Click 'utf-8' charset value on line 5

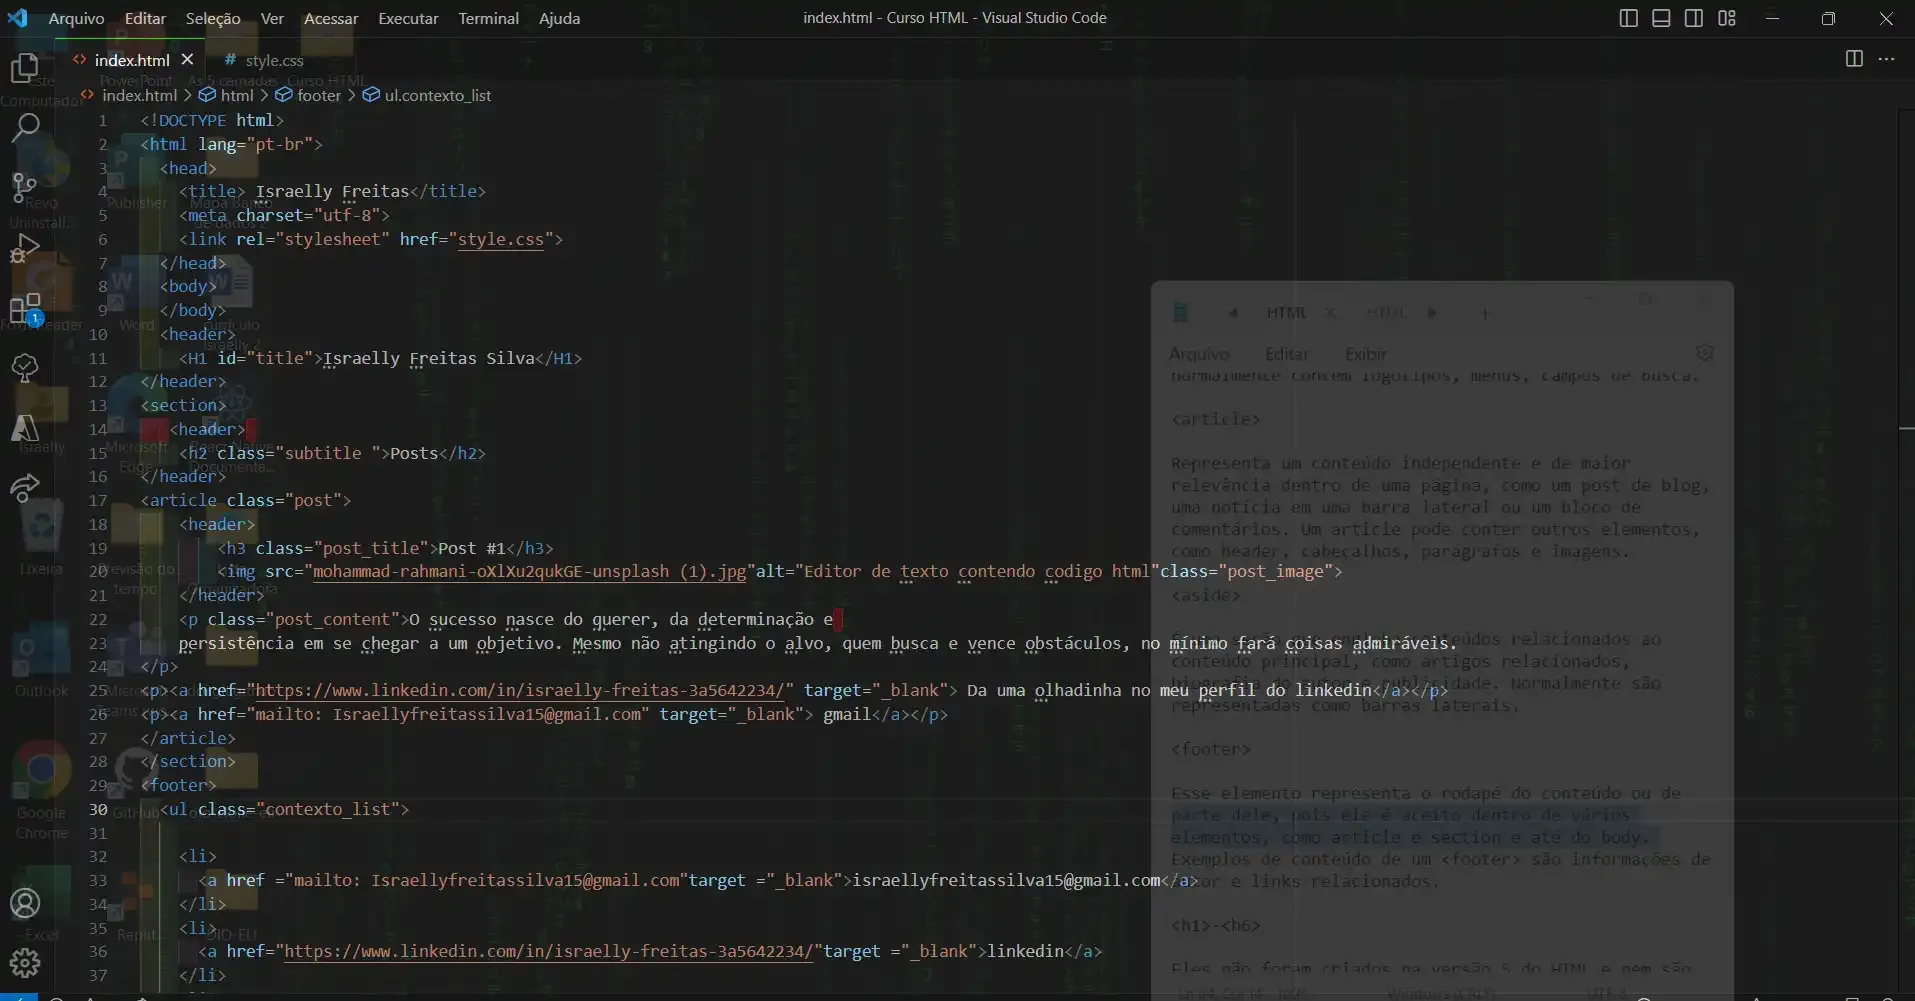pyautogui.click(x=347, y=215)
